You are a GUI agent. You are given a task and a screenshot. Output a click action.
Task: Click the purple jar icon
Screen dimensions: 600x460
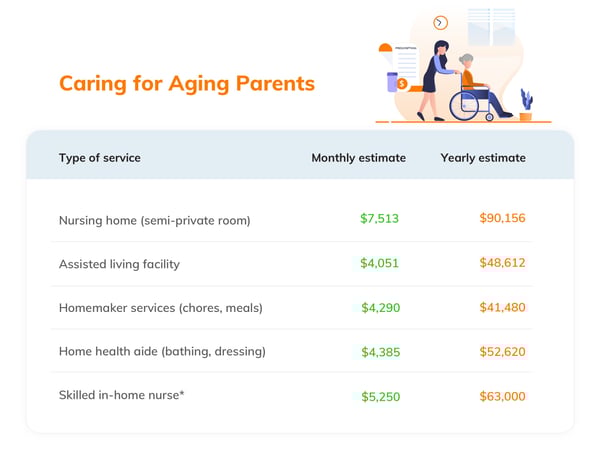pos(392,82)
